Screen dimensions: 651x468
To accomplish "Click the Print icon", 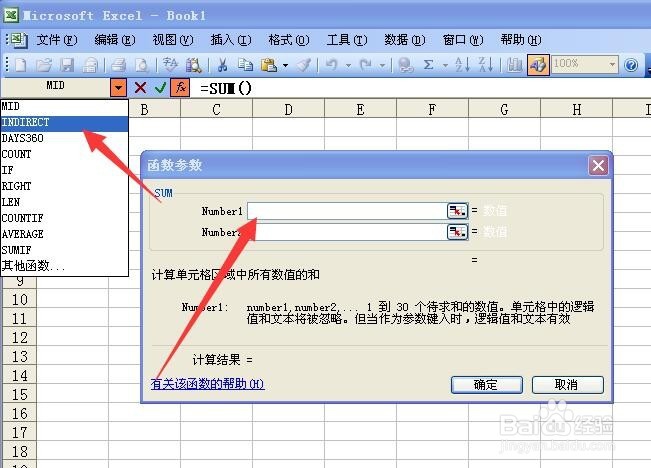I will [118, 65].
